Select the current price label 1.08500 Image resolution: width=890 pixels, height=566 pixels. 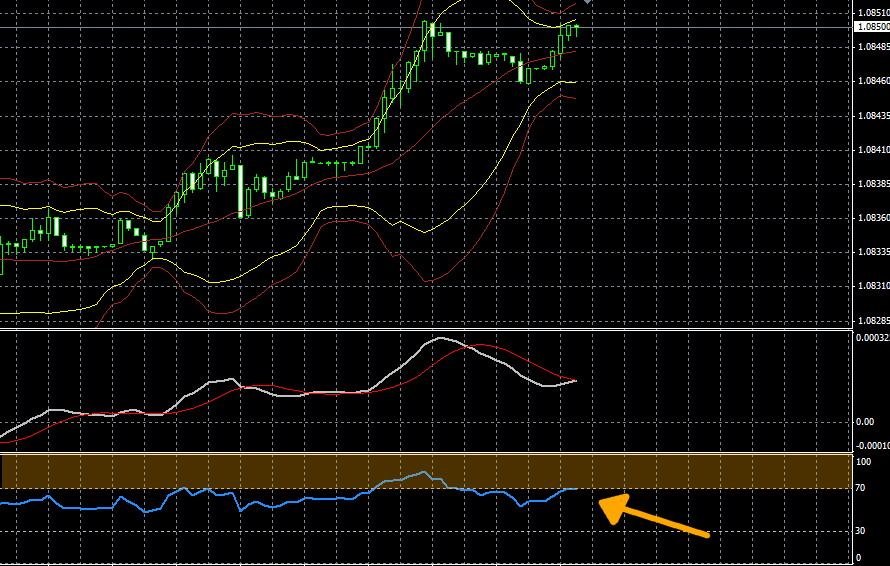[872, 27]
